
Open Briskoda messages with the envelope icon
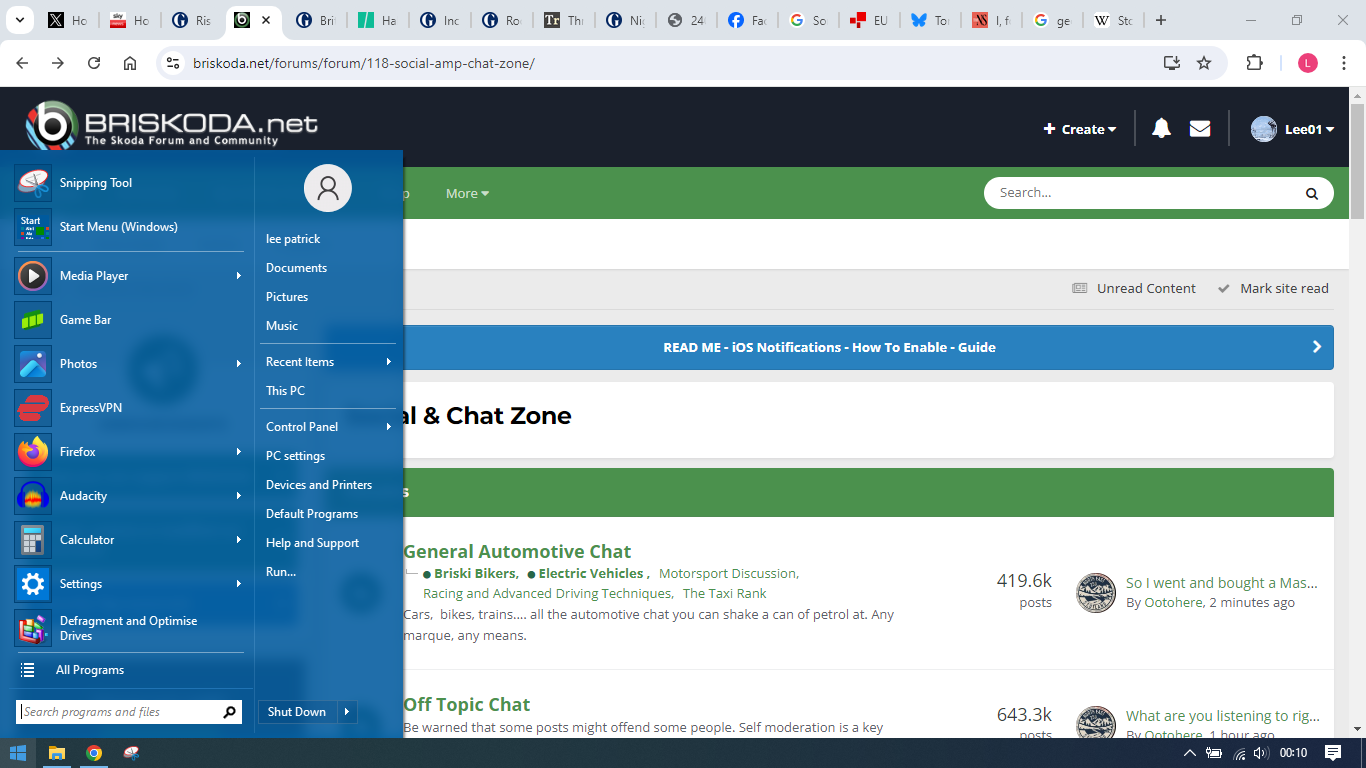click(1200, 128)
